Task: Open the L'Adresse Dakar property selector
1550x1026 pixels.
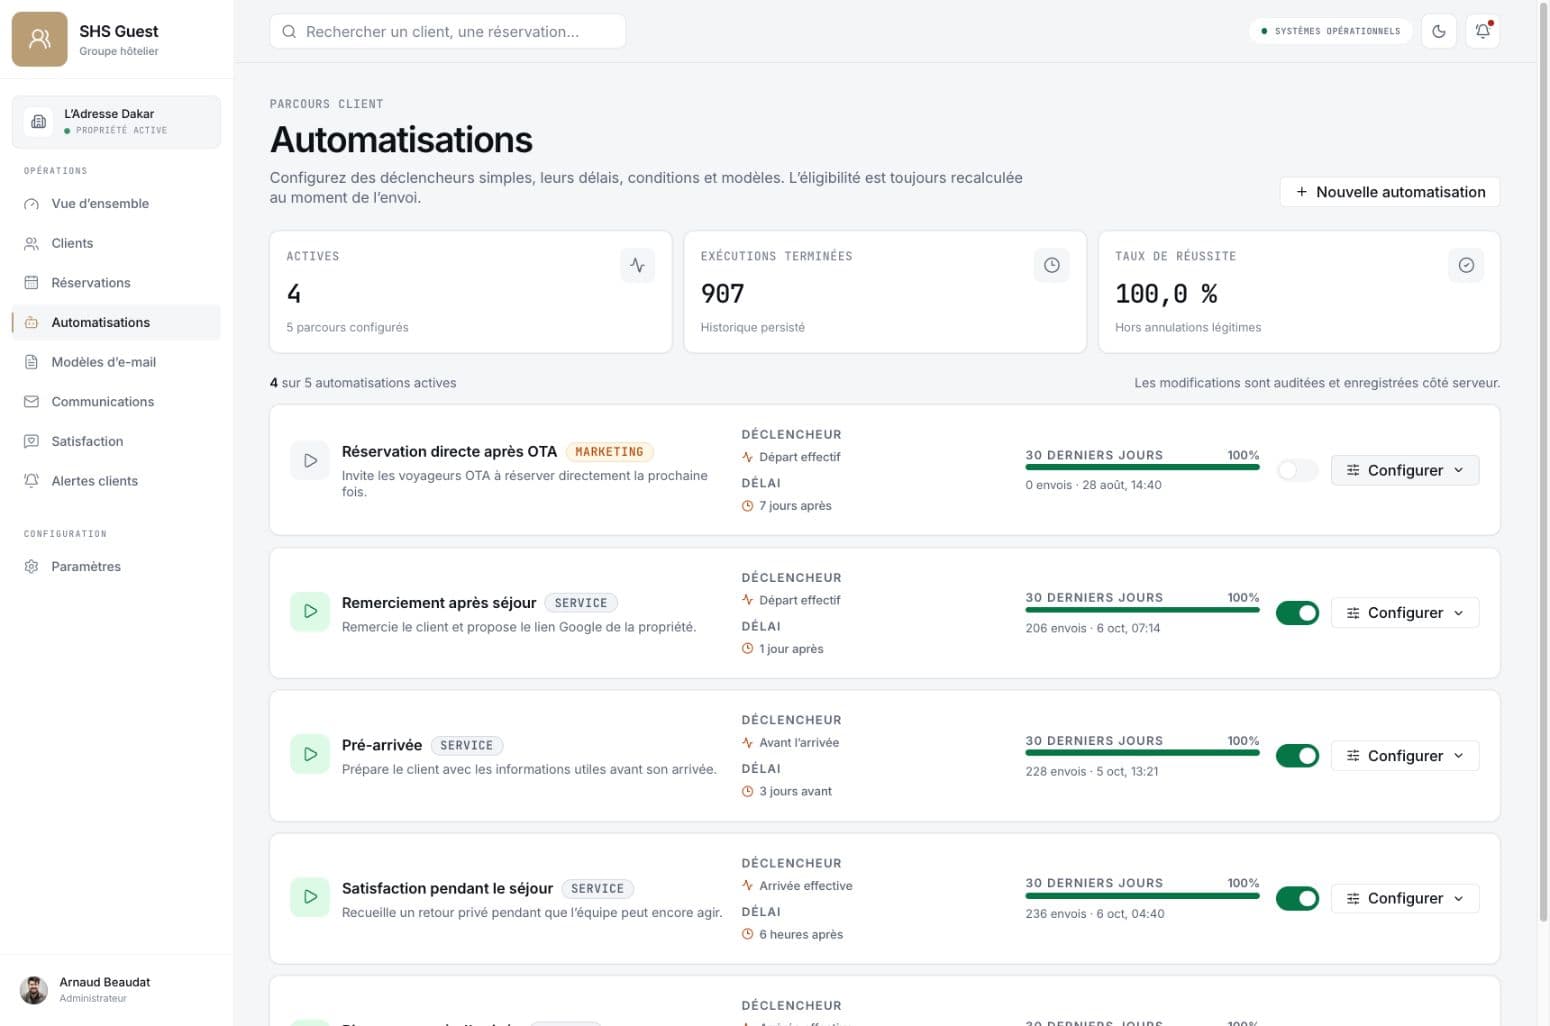Action: pyautogui.click(x=116, y=122)
